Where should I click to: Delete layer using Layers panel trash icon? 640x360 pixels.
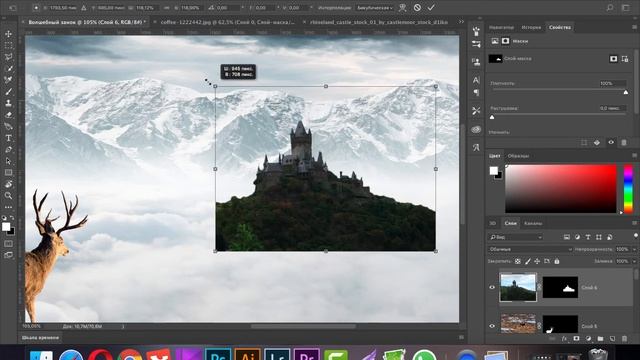tap(624, 339)
